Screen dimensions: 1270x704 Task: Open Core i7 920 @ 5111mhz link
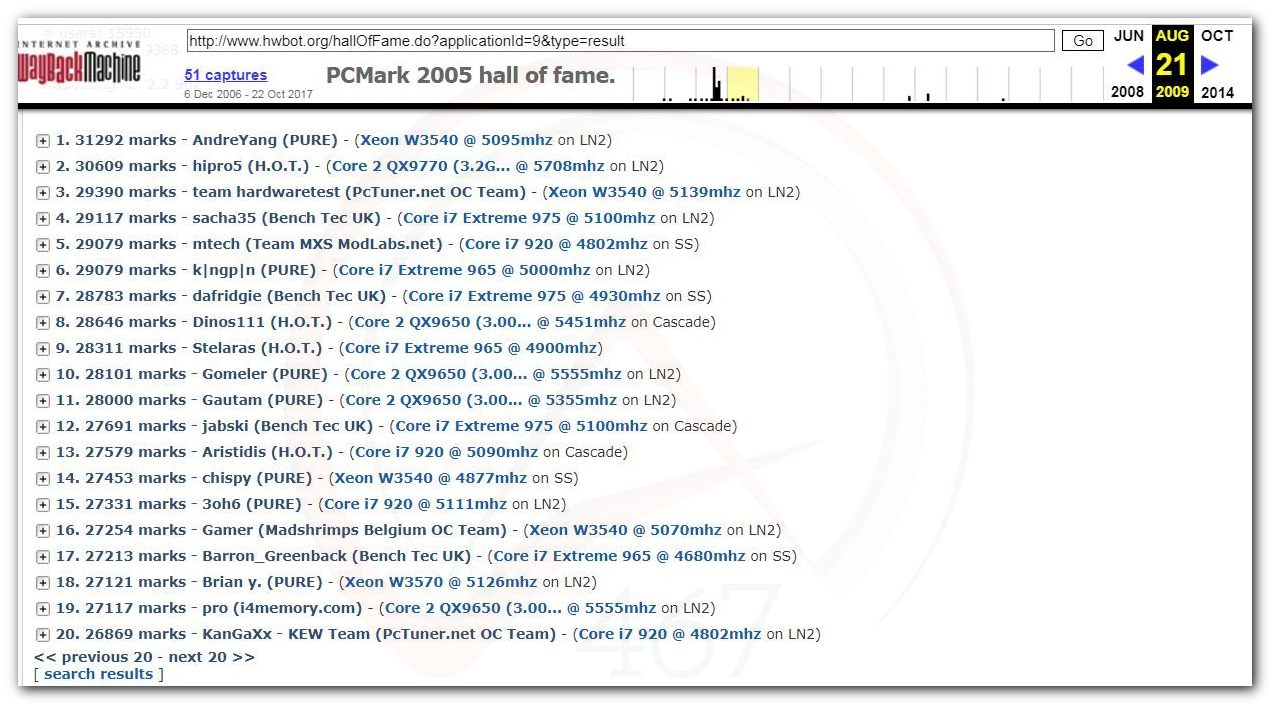[x=415, y=504]
